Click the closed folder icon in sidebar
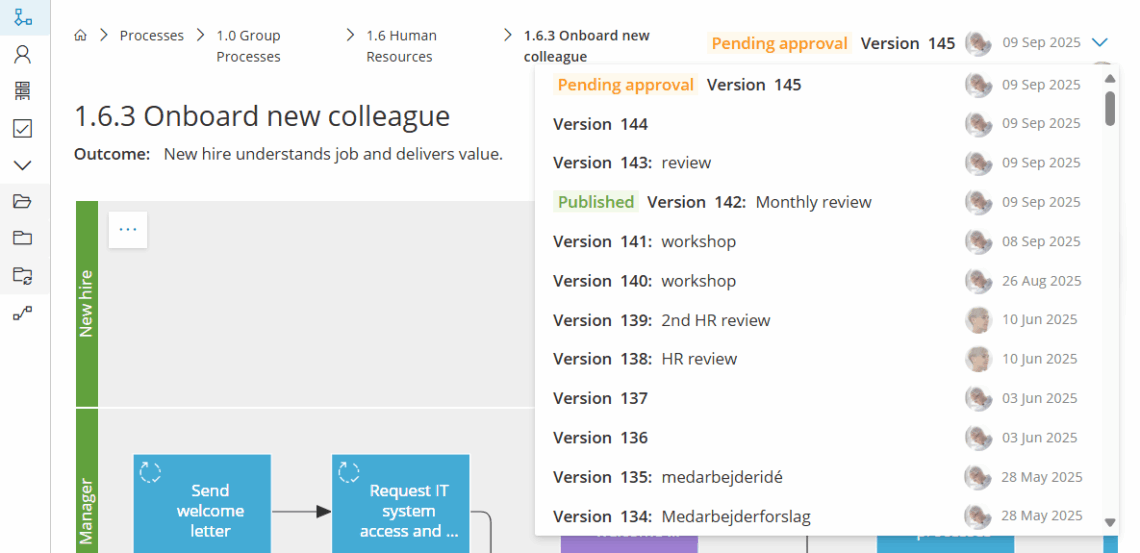 22,238
